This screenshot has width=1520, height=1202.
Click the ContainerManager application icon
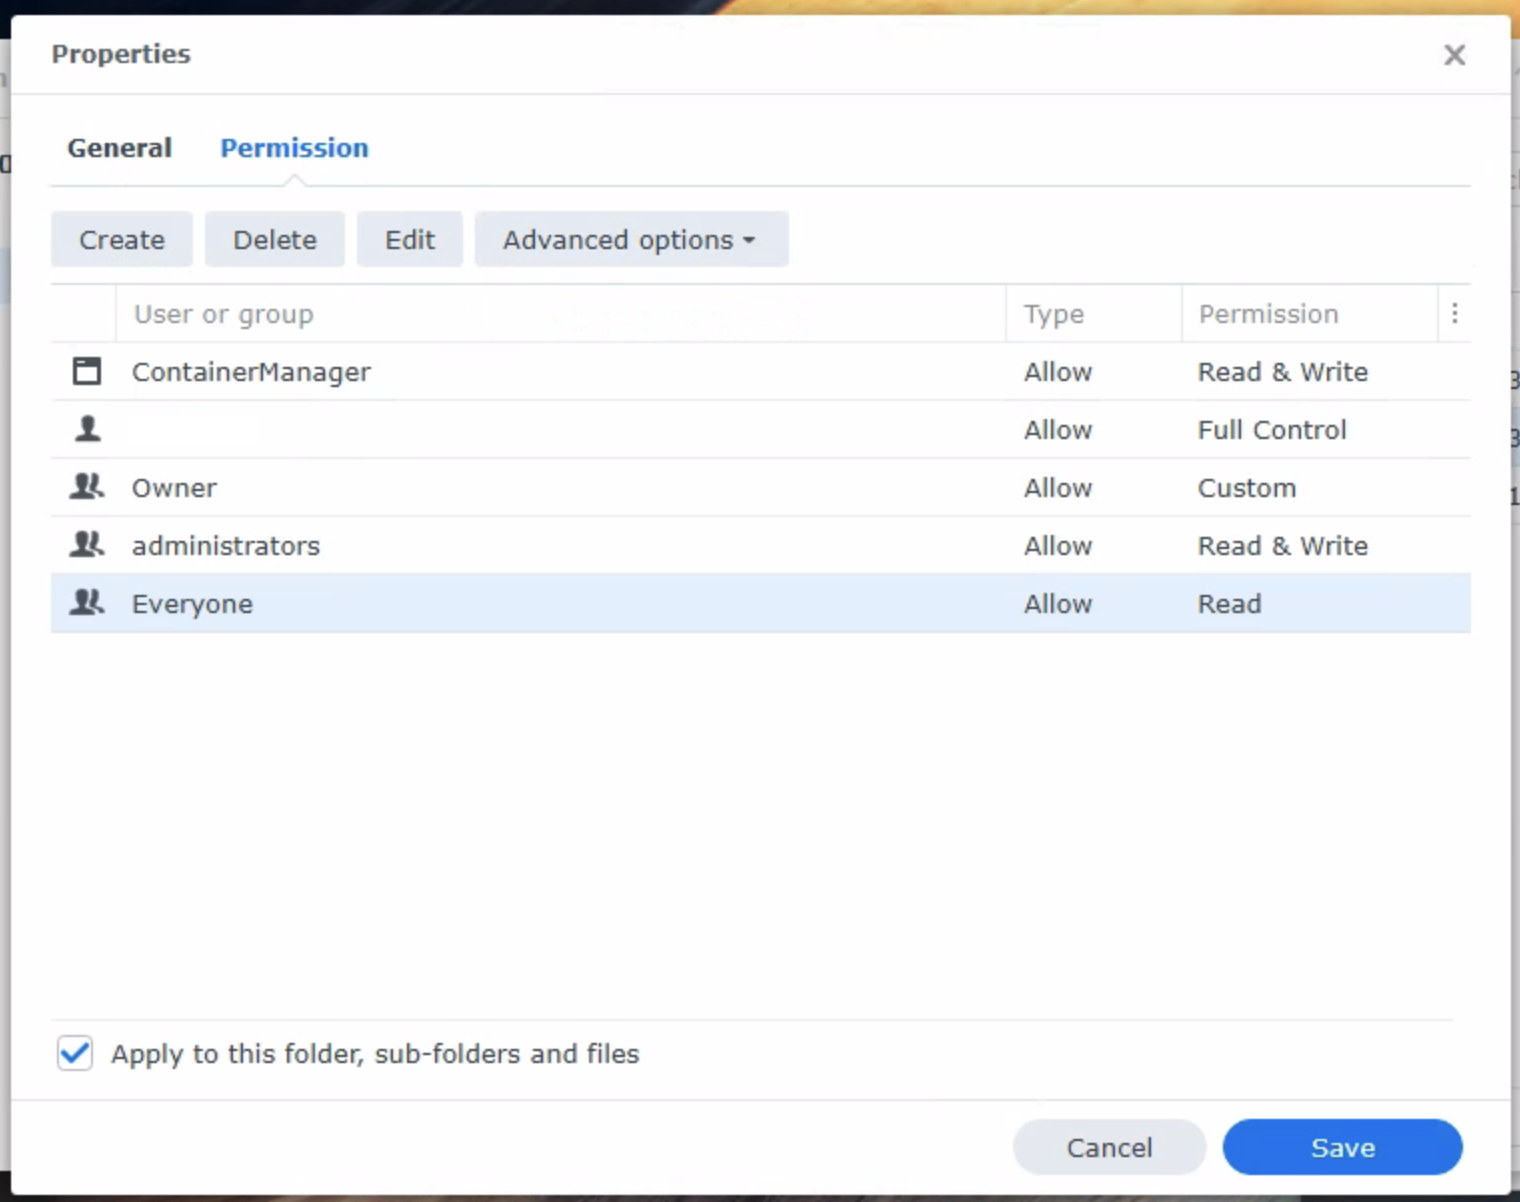coord(87,371)
